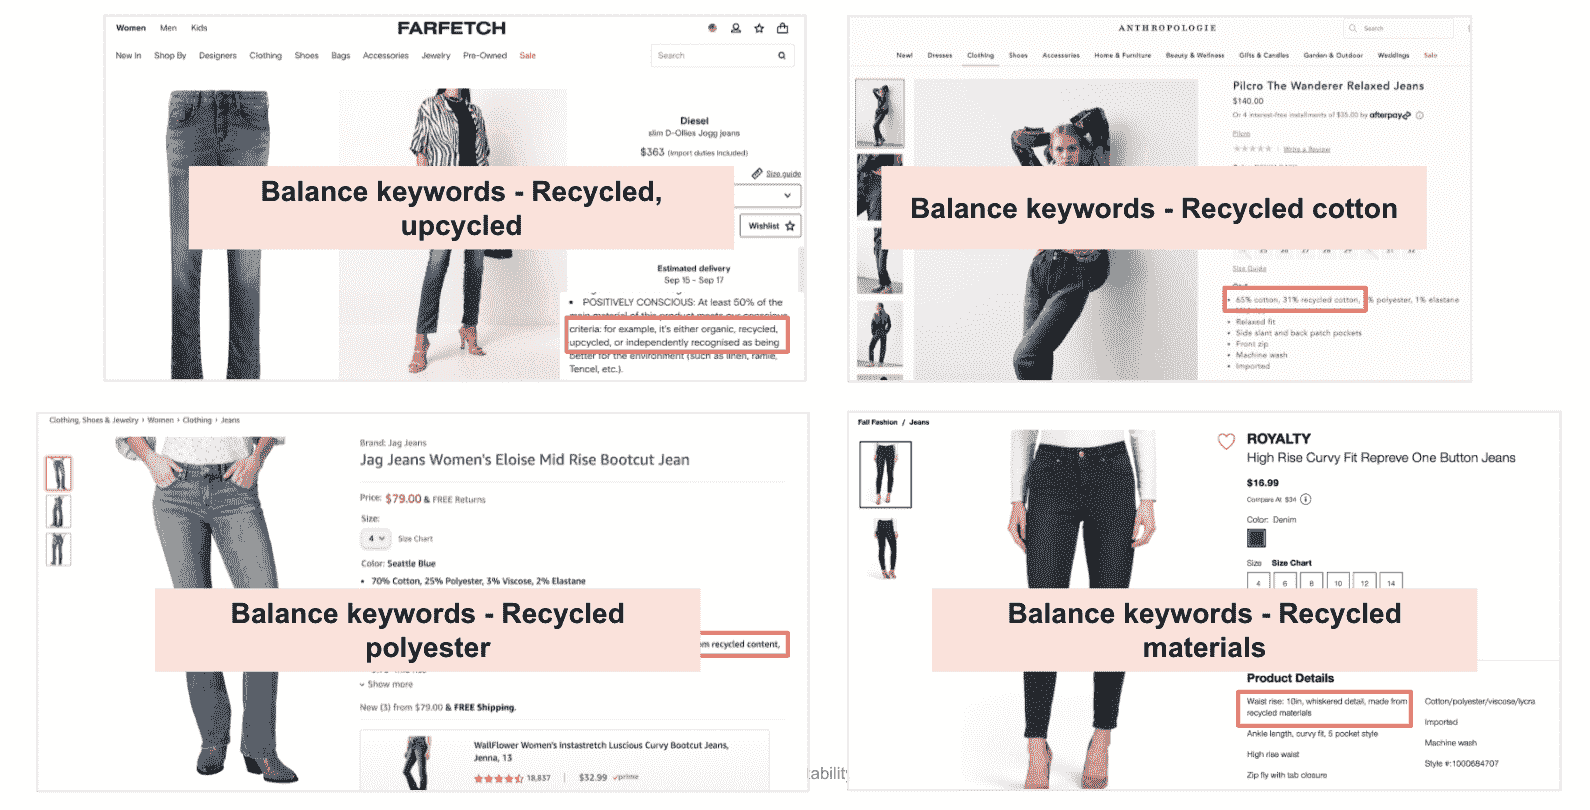Viewport: 1590px width, 810px height.
Task: Open Anthropologie Clothing menu
Action: point(980,56)
